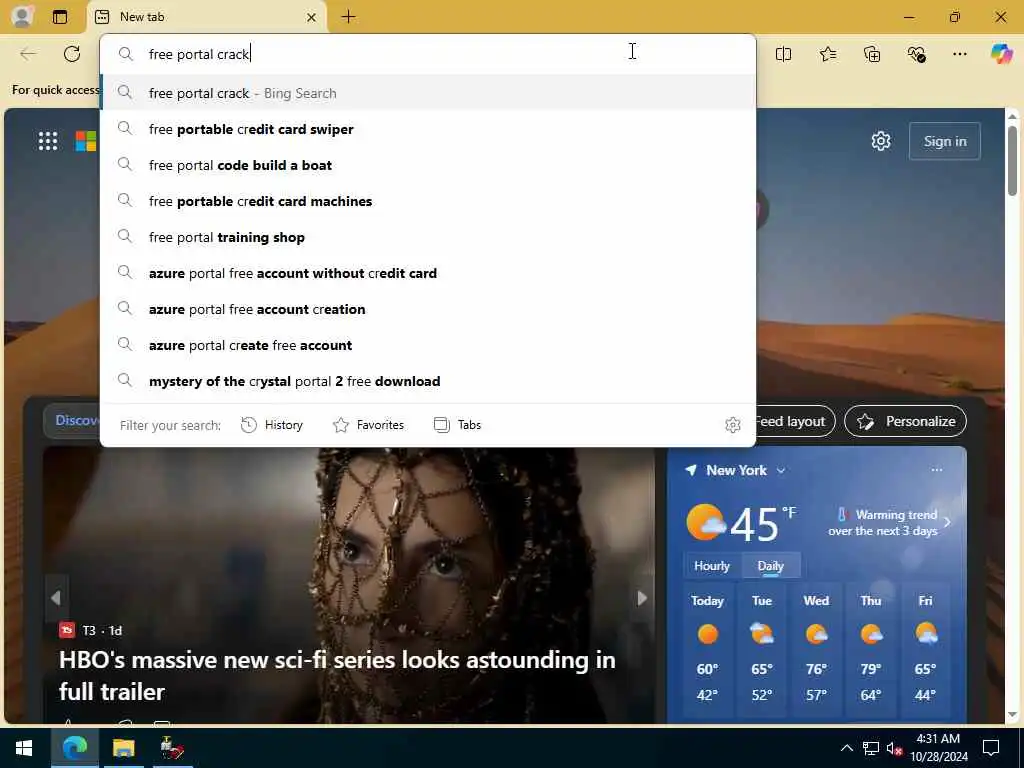Go to previous news story arrow
The height and width of the screenshot is (768, 1024).
click(56, 598)
